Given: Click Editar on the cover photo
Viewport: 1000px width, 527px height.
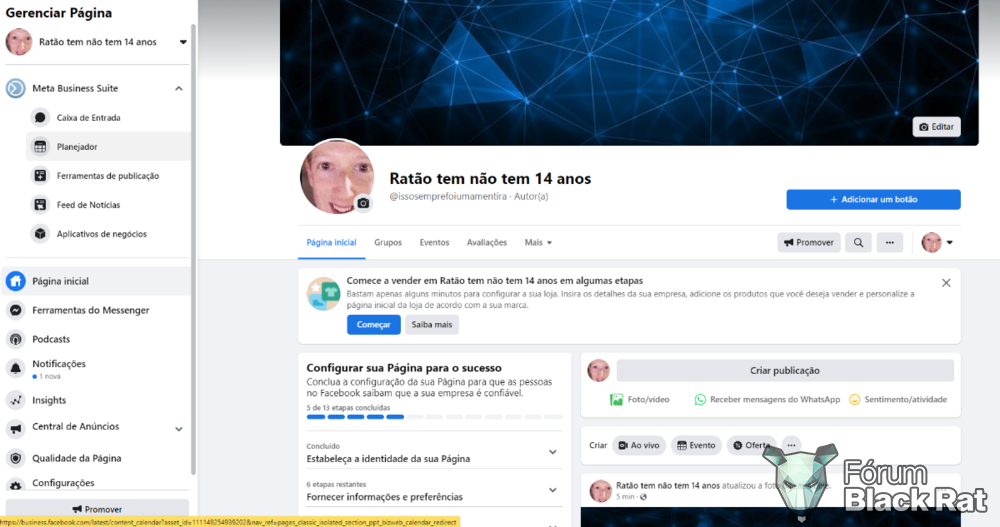Looking at the screenshot, I should [936, 127].
